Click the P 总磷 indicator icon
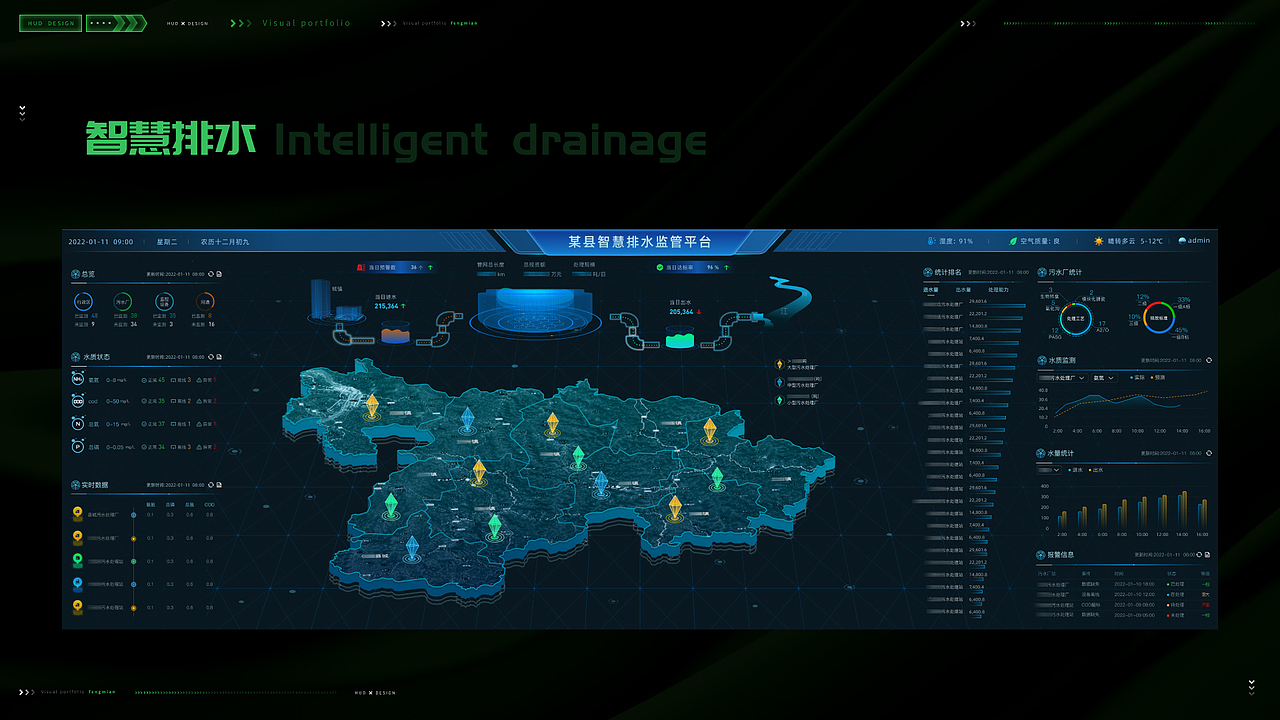 click(78, 447)
